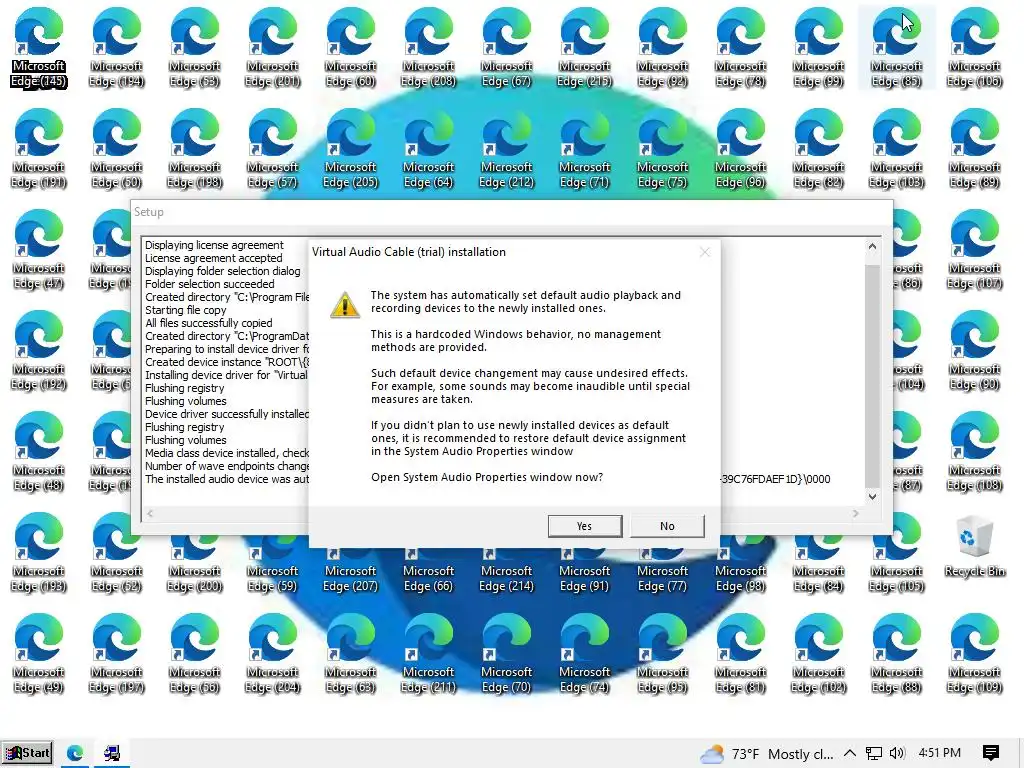Select the Setup installer taskbar icon
This screenshot has width=1024, height=768.
coord(112,753)
